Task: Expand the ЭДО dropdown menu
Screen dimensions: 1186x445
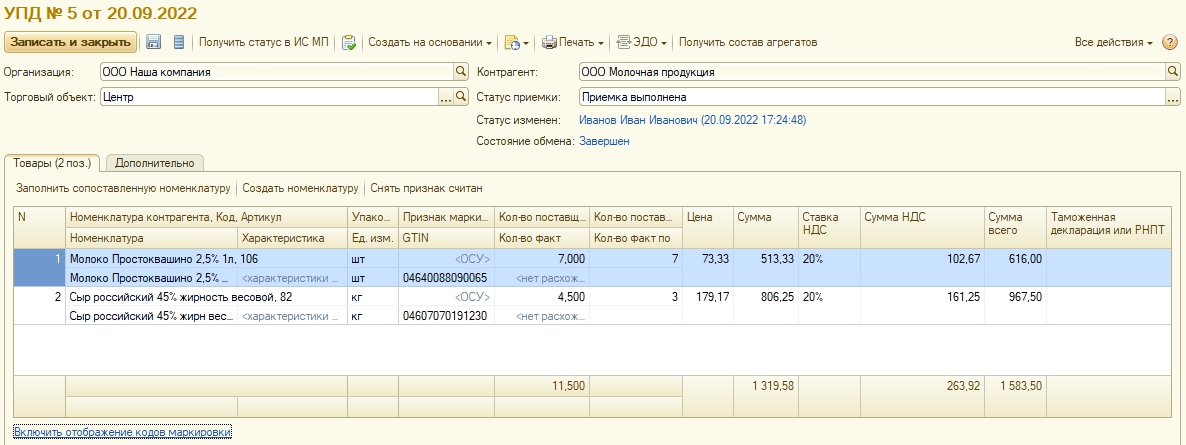Action: click(642, 43)
